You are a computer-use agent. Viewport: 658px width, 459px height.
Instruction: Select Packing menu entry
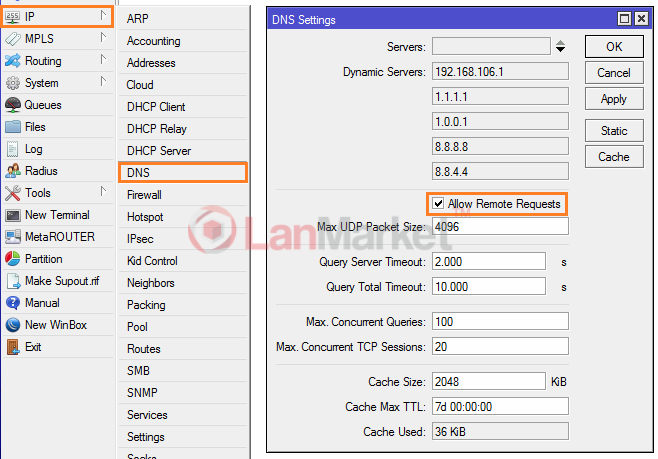click(x=183, y=305)
